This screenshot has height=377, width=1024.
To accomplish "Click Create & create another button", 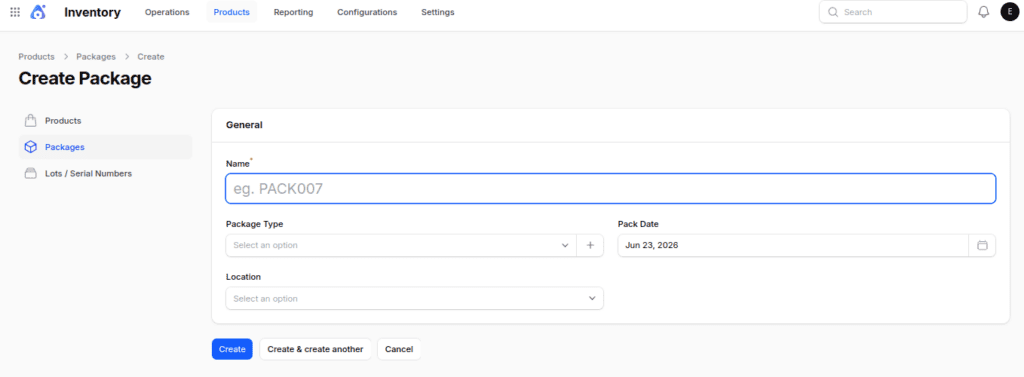I will (315, 349).
